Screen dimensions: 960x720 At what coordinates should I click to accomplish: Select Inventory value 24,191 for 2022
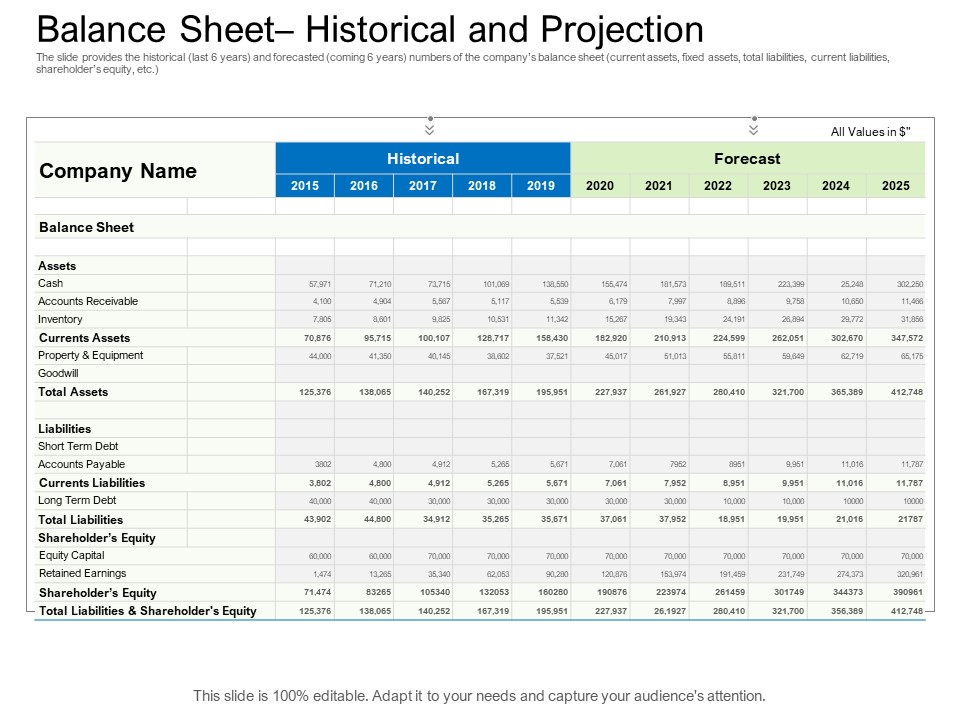[734, 319]
